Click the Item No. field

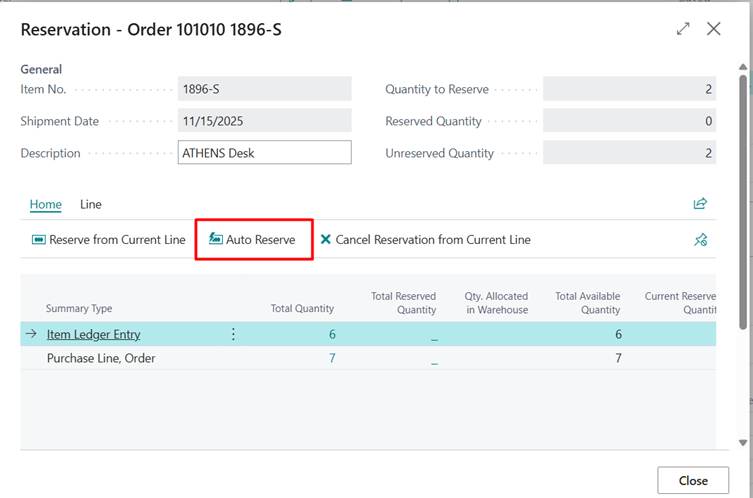(264, 89)
